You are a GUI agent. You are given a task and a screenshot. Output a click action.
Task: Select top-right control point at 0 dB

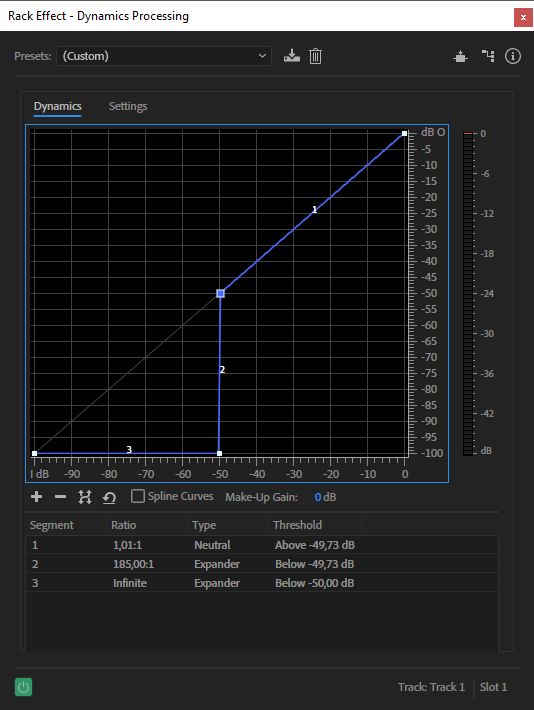(404, 134)
